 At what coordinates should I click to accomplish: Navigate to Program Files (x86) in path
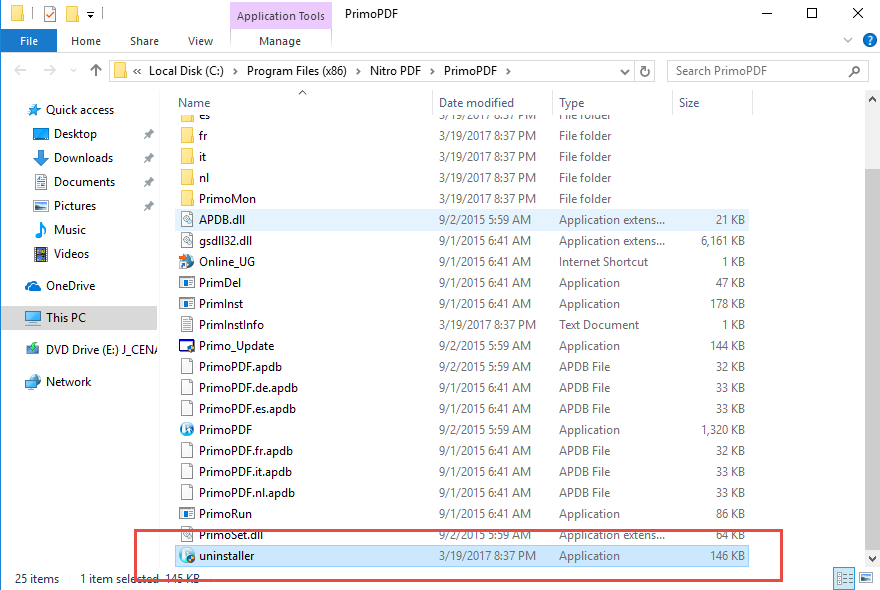pos(296,71)
